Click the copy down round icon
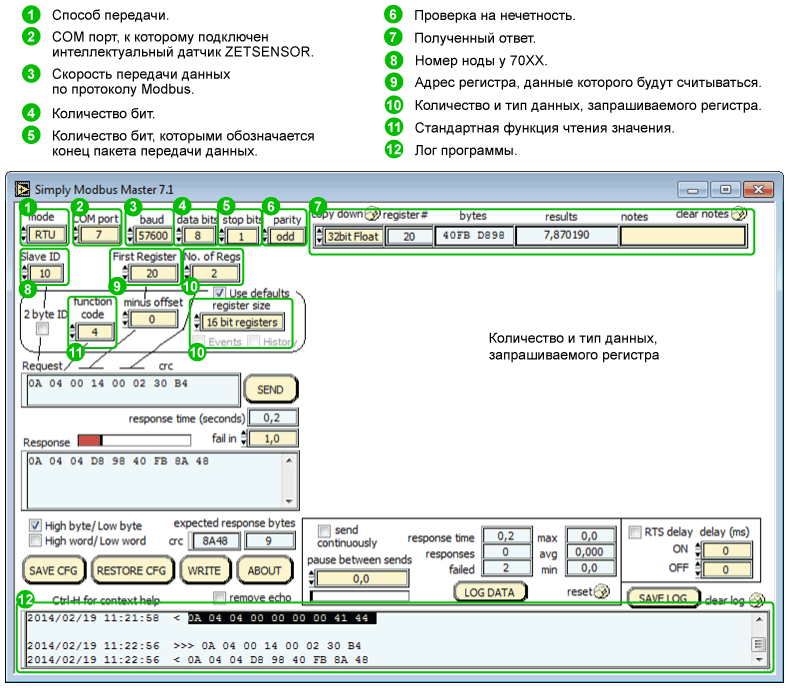 click(372, 214)
